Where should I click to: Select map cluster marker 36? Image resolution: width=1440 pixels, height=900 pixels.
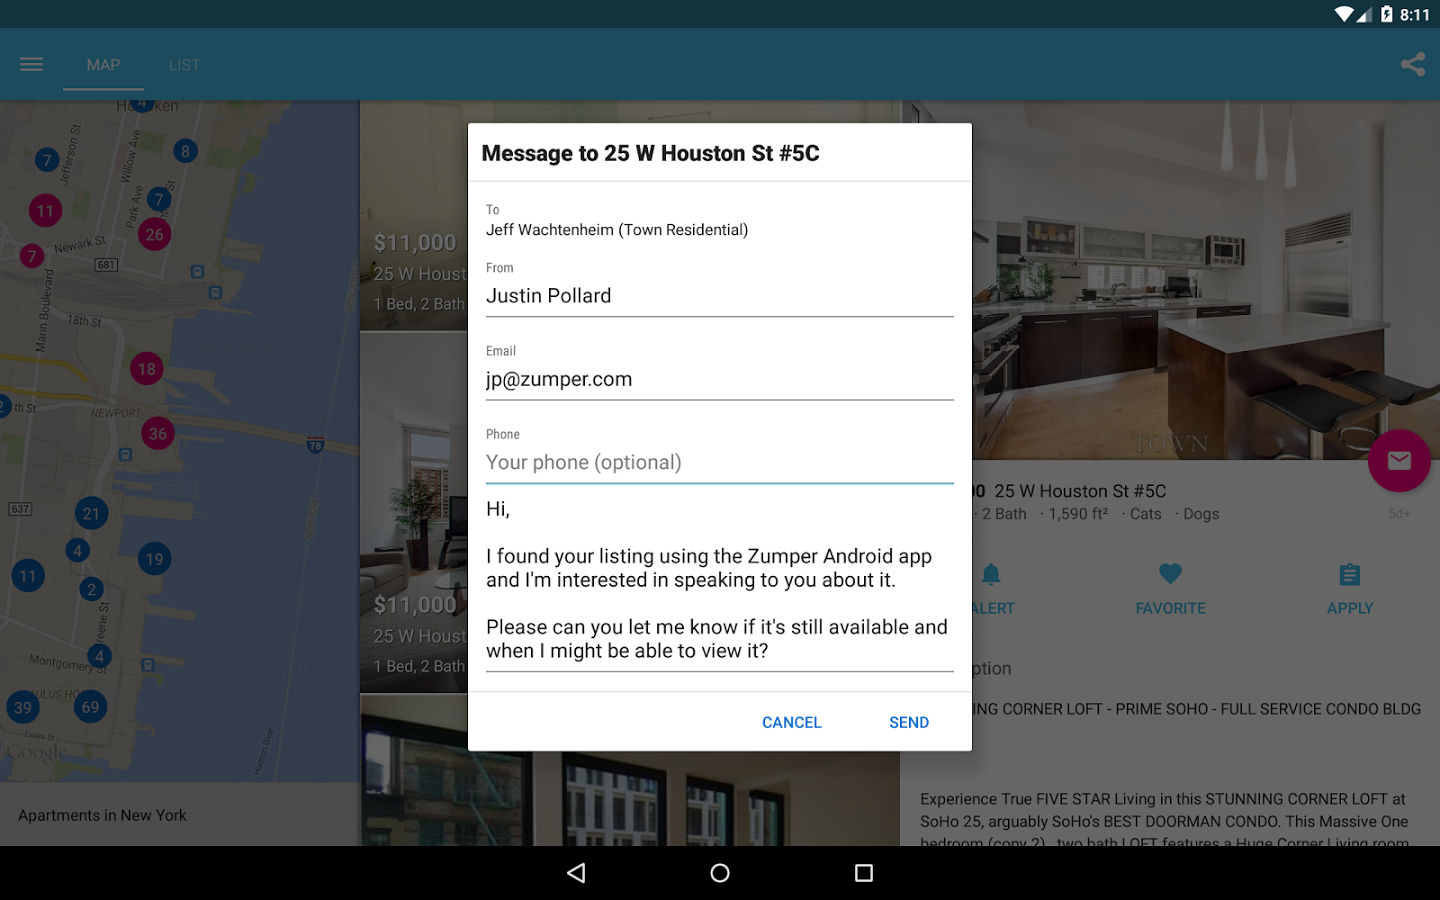(x=158, y=434)
